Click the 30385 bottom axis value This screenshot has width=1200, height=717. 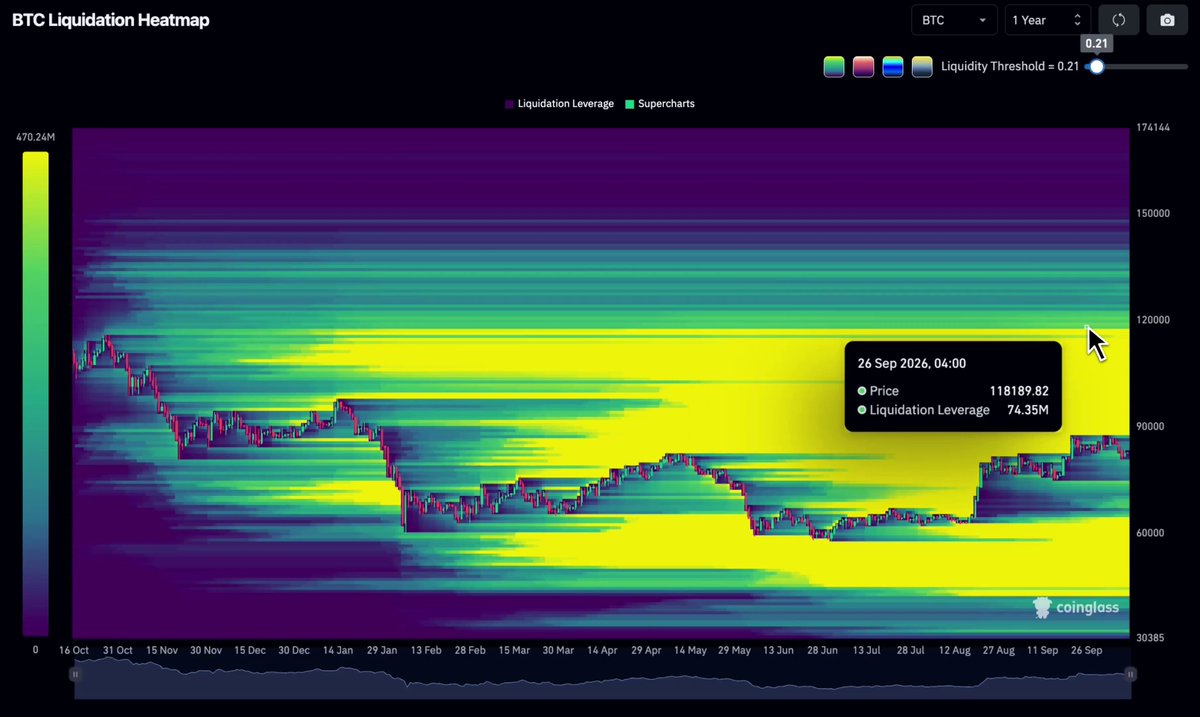pos(1152,638)
